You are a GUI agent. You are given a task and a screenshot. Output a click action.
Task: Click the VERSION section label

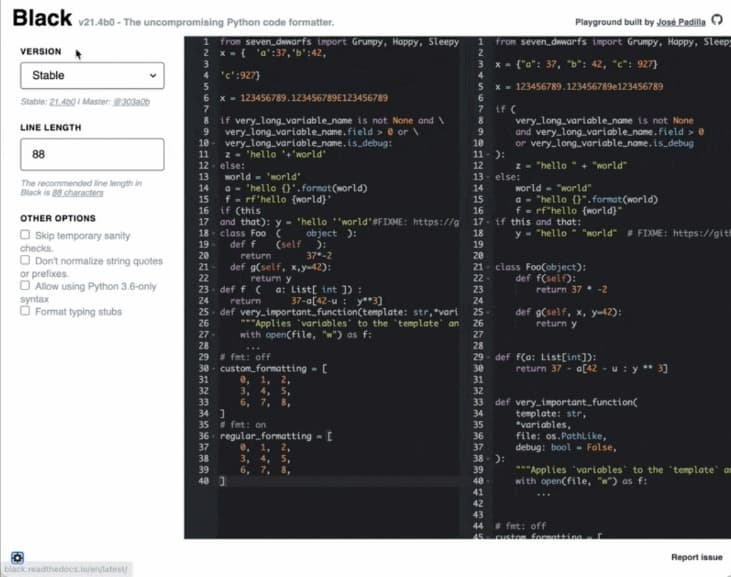click(41, 52)
